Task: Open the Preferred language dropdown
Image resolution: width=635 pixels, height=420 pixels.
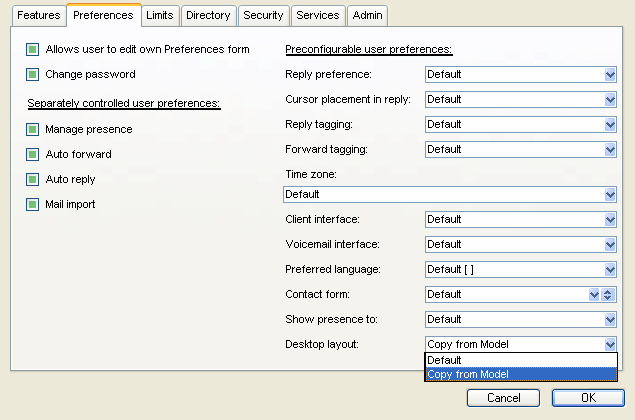Action: (x=610, y=269)
